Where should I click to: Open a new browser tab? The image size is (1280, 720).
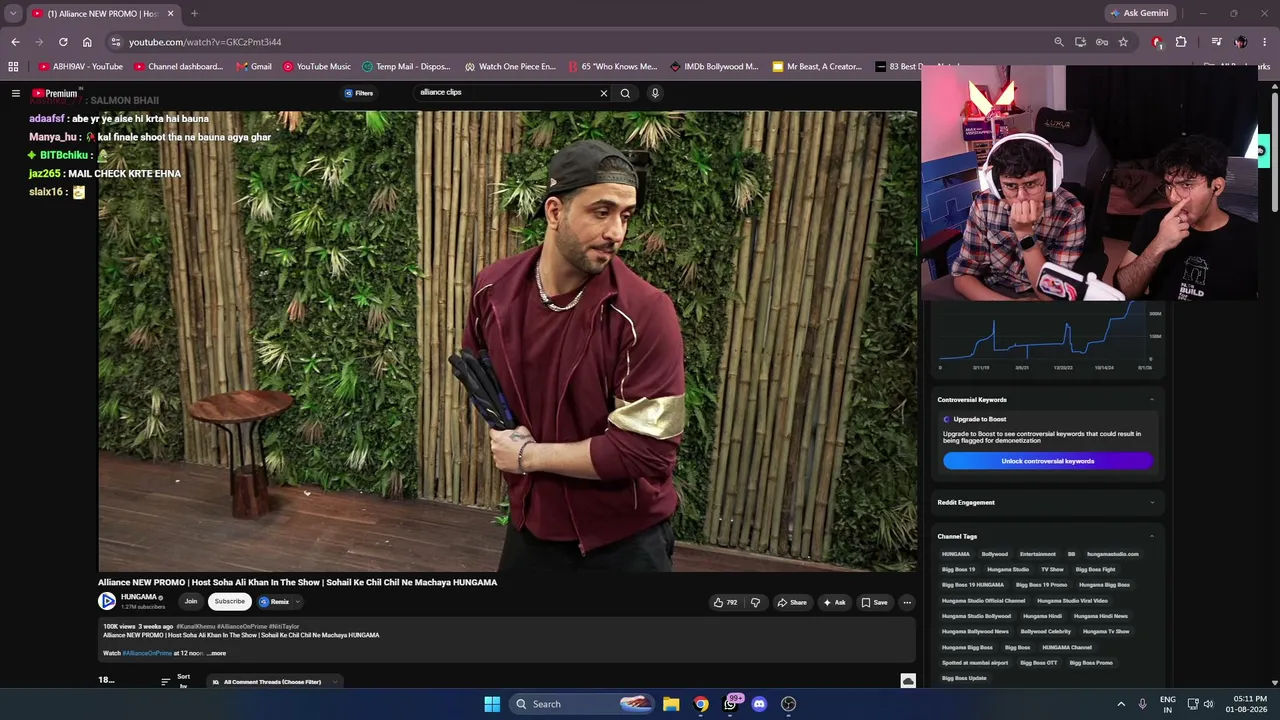click(194, 13)
